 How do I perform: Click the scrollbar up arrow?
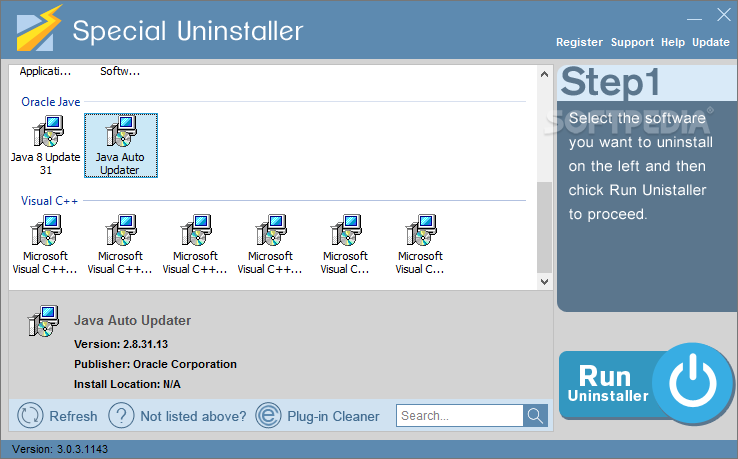pyautogui.click(x=545, y=74)
